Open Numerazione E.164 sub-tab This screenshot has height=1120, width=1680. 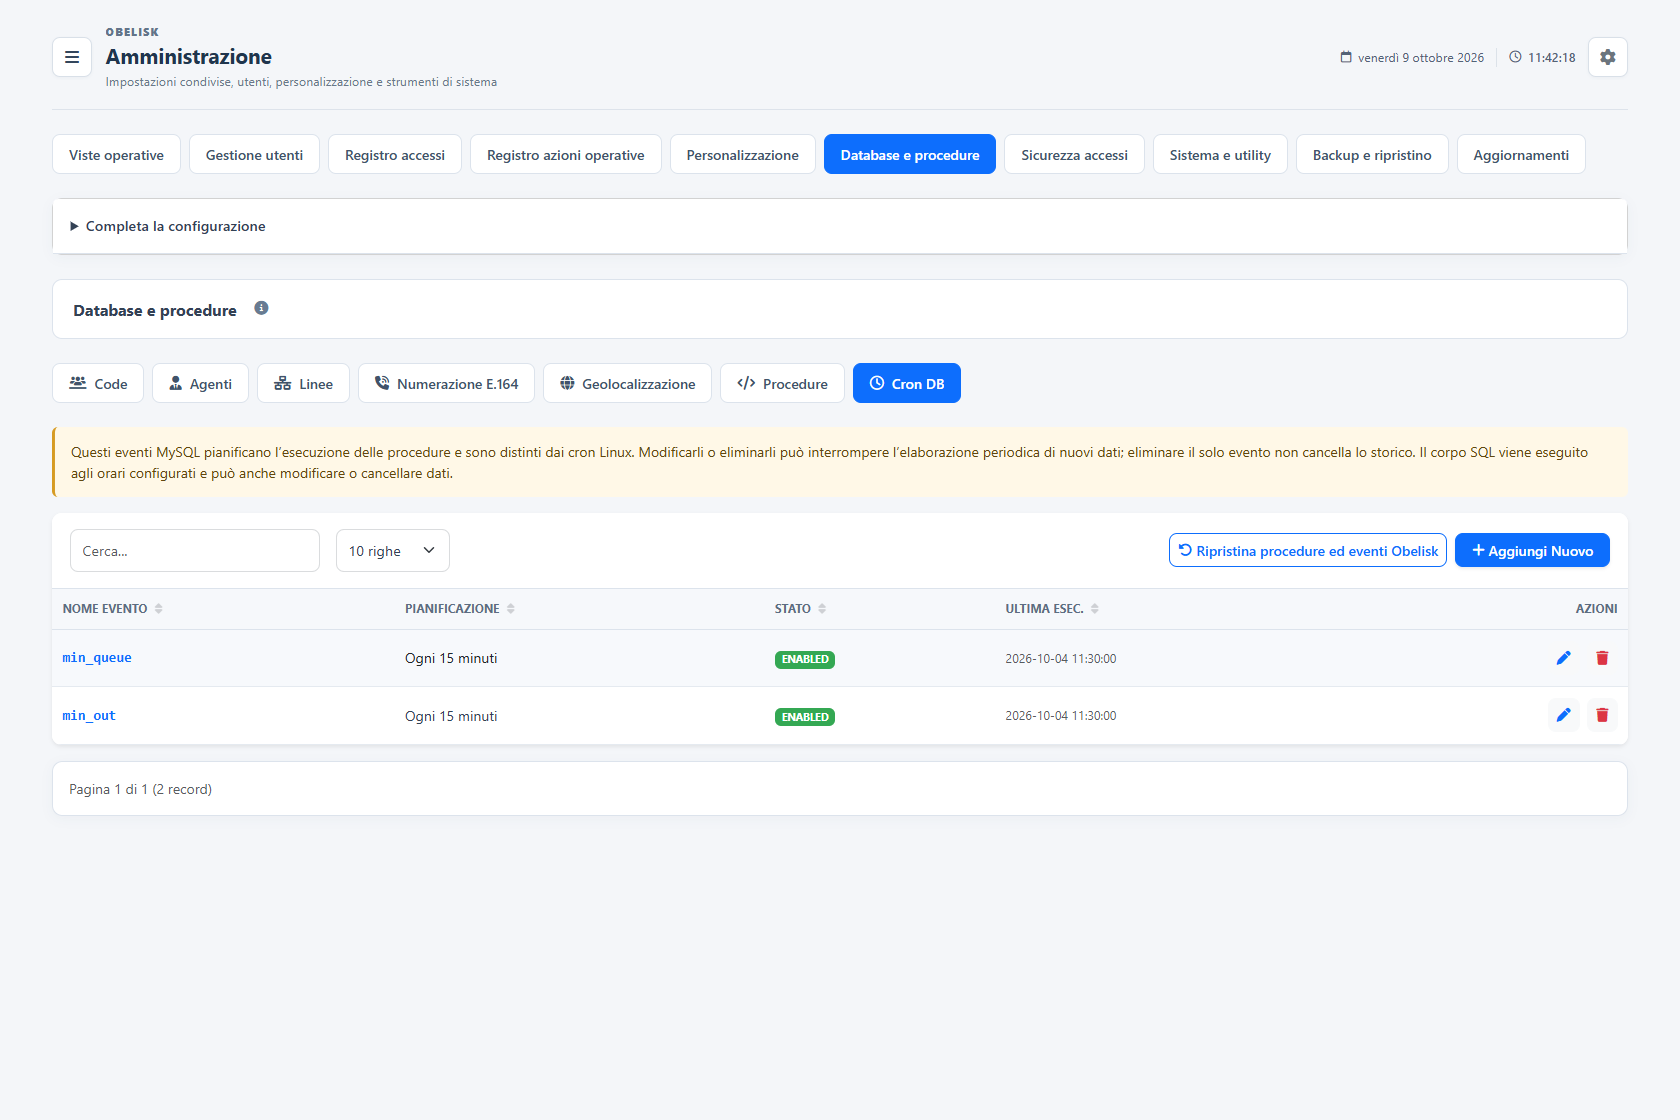coord(446,383)
